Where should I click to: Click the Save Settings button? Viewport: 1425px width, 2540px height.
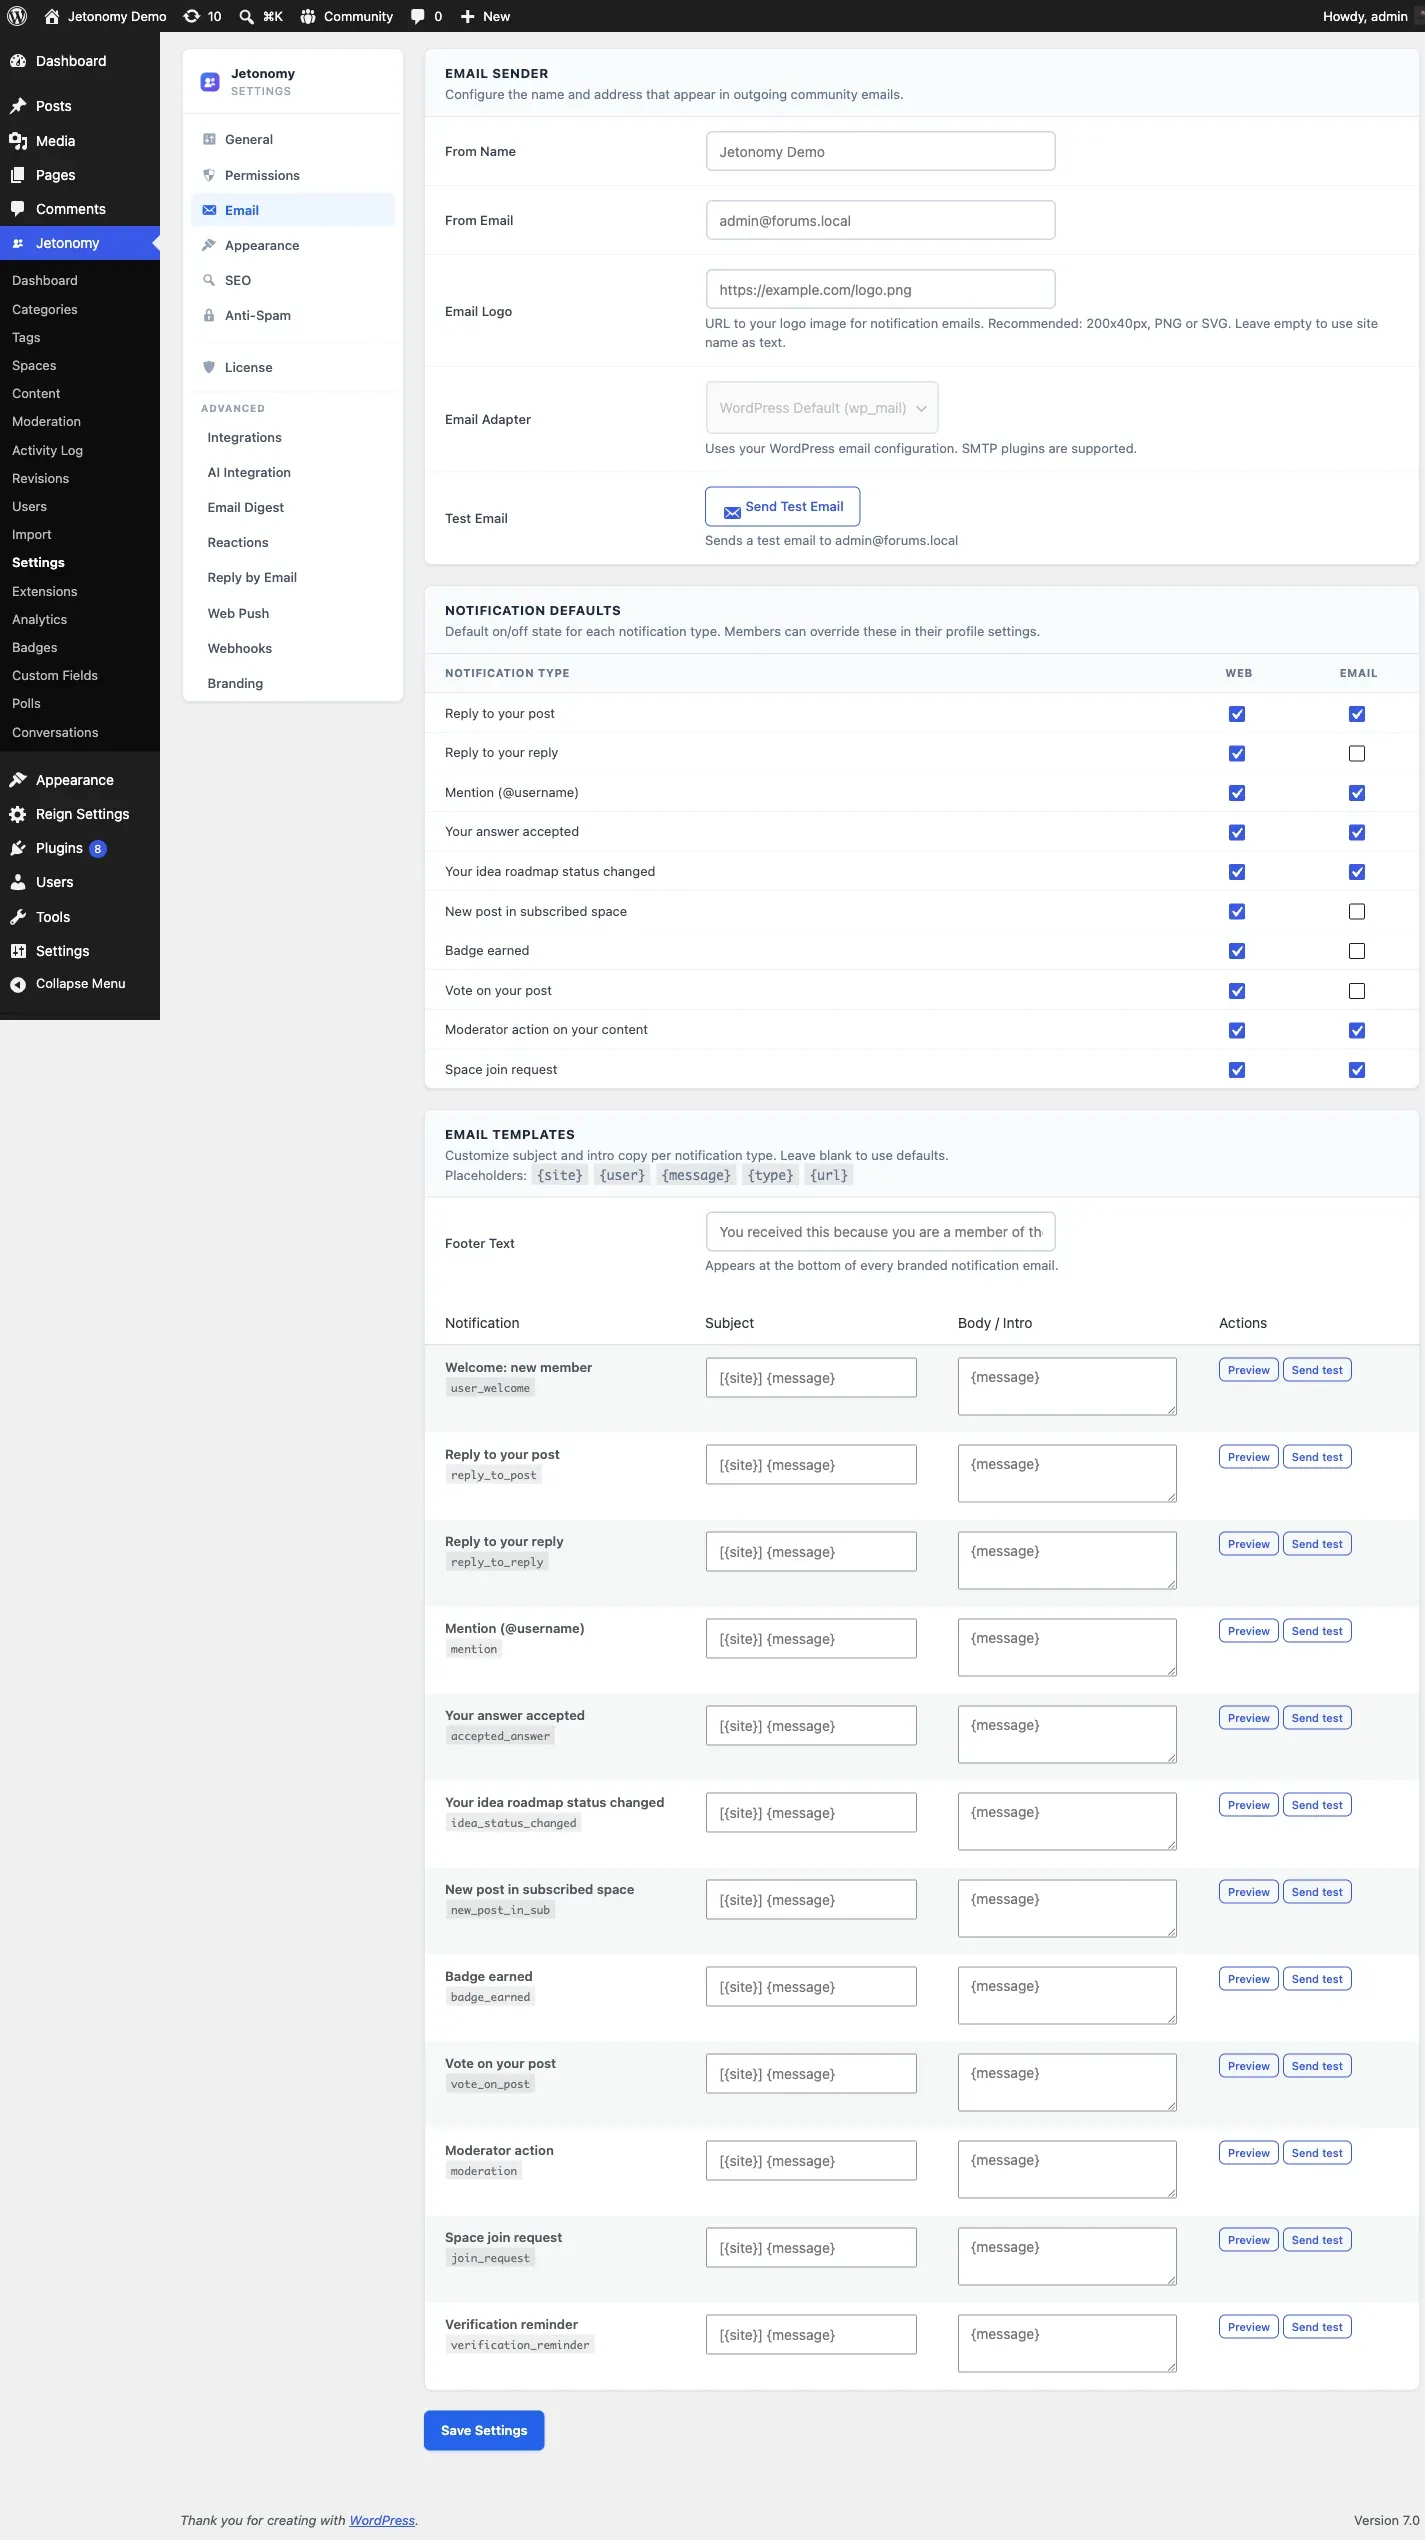pos(484,2430)
